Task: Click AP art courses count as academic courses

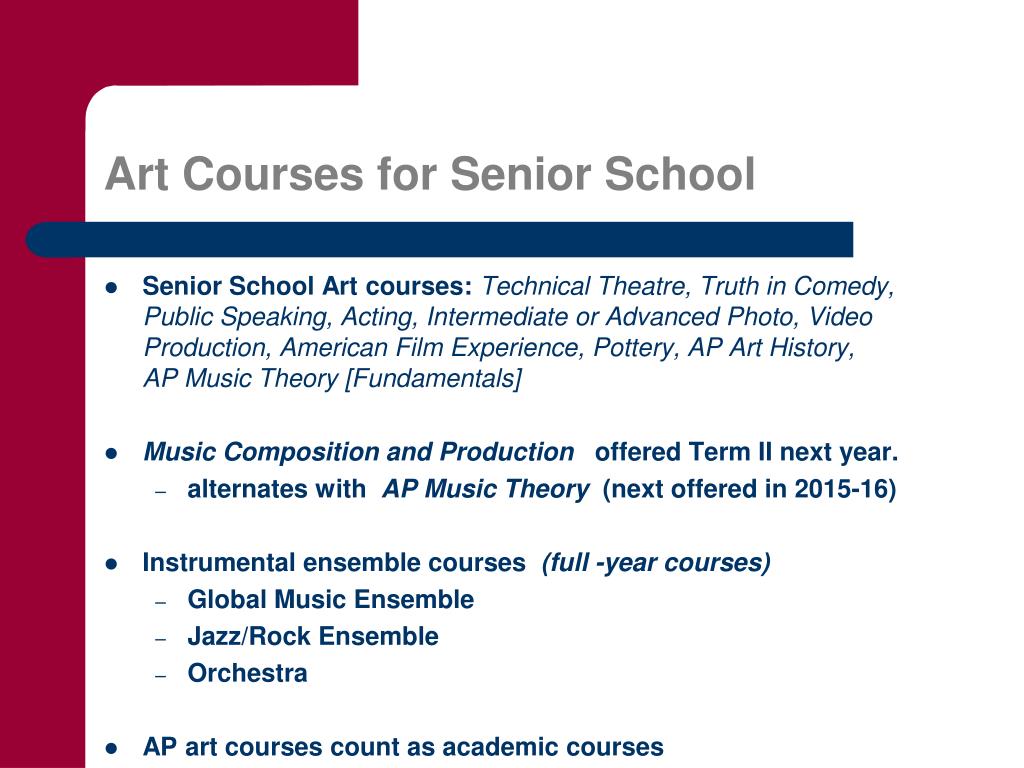Action: coord(403,746)
